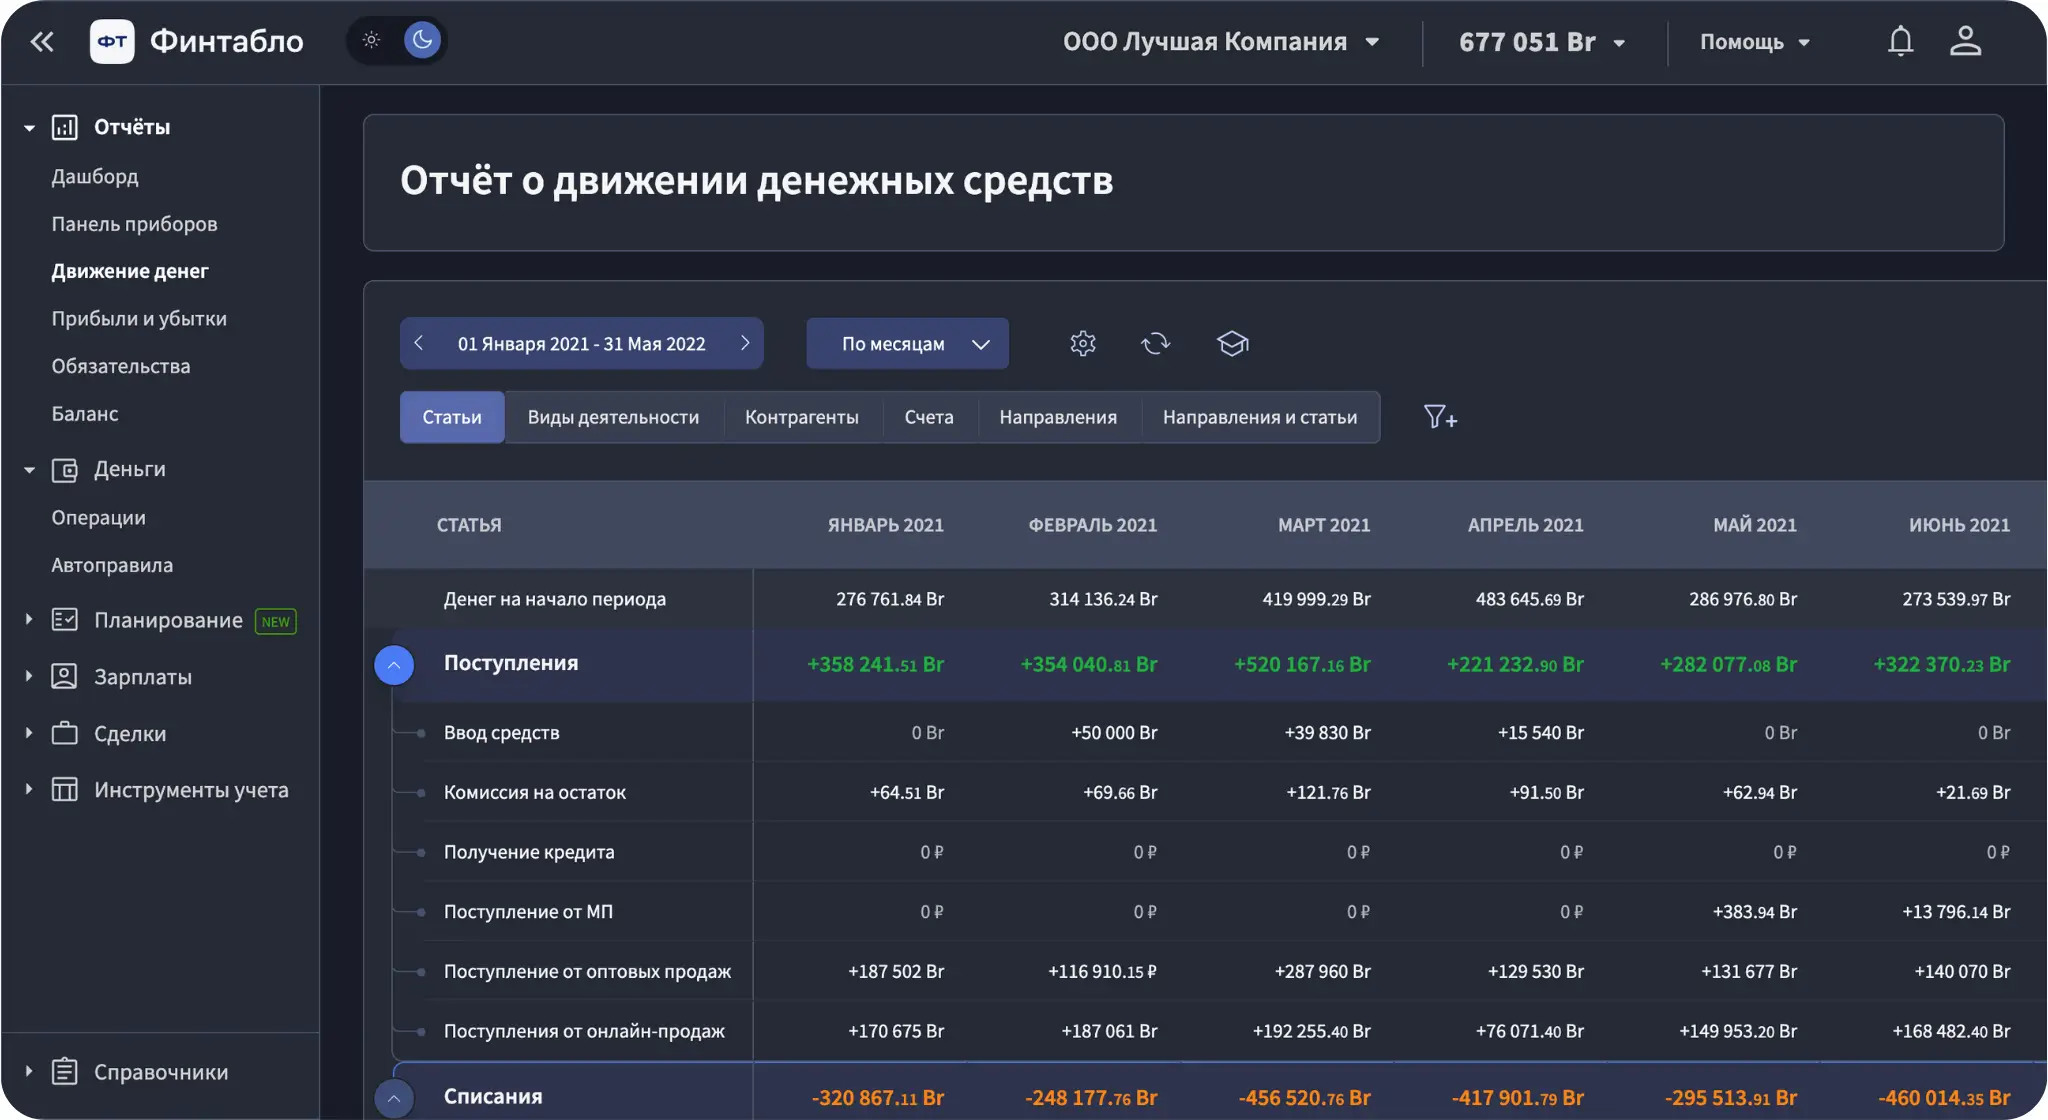Screen dimensions: 2048x1120
Task: Select Поступление от оптовых продаж row label
Action: click(x=587, y=971)
